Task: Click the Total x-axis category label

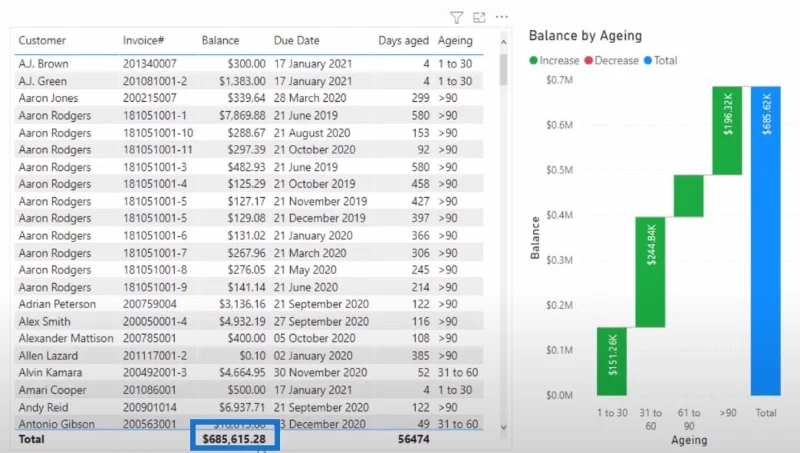Action: 765,413
